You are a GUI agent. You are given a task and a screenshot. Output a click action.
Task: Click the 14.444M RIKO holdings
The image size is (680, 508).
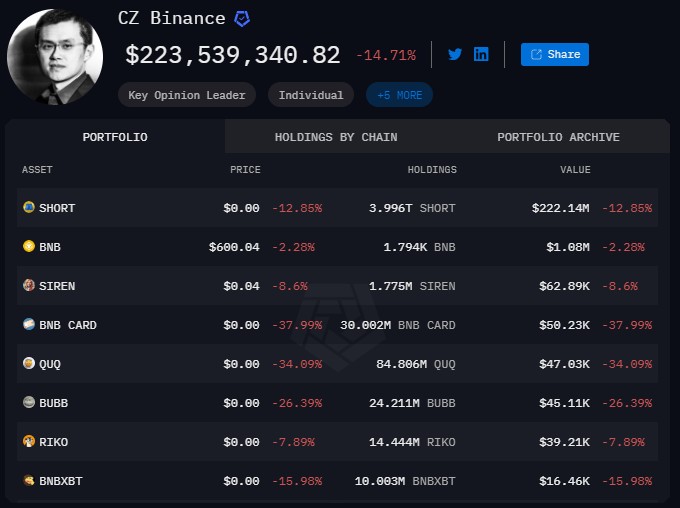pyautogui.click(x=412, y=442)
